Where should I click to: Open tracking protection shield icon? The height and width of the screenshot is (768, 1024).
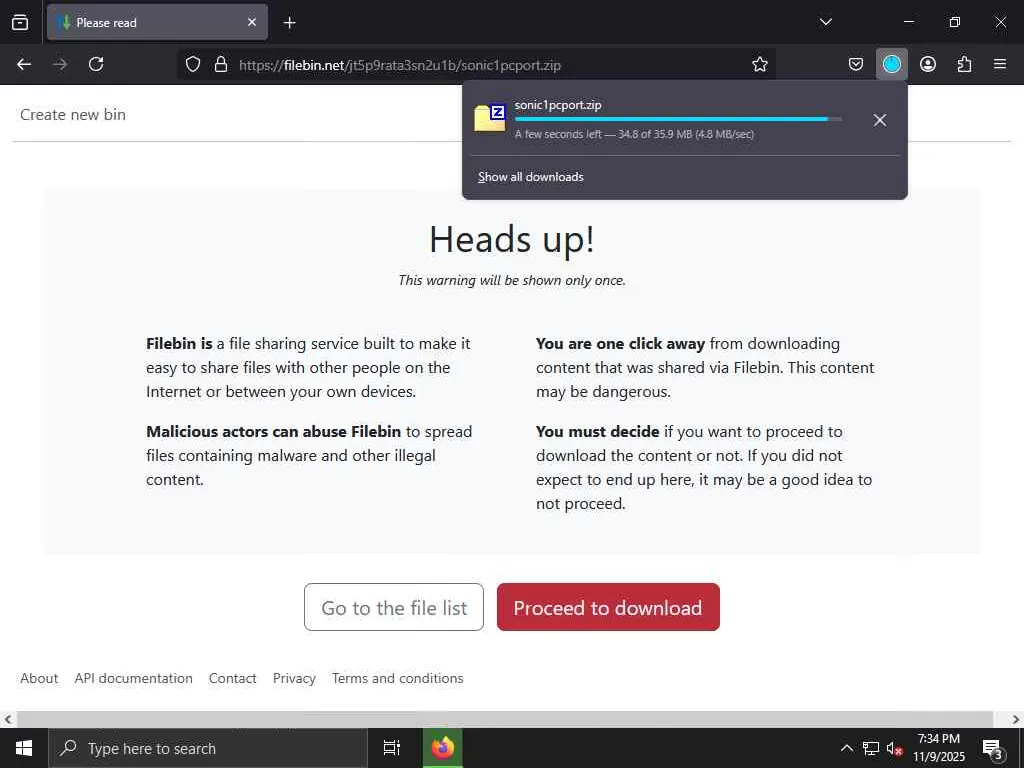click(193, 64)
